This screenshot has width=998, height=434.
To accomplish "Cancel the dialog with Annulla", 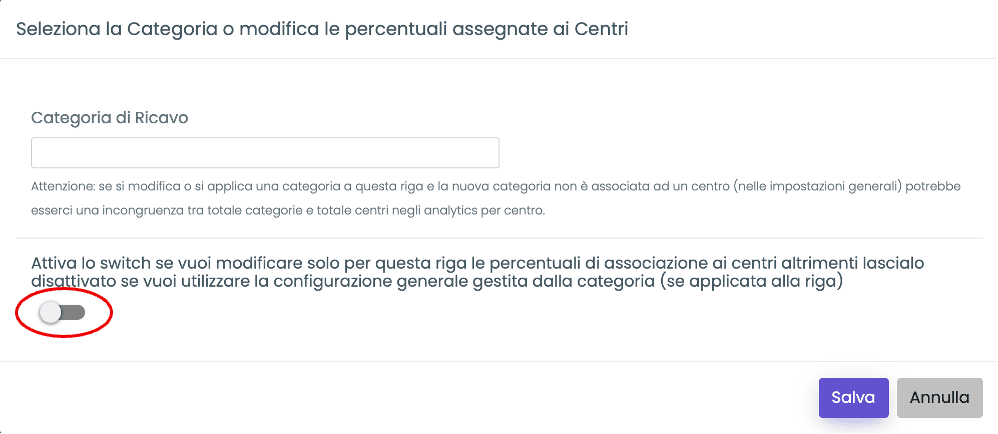I will [939, 397].
